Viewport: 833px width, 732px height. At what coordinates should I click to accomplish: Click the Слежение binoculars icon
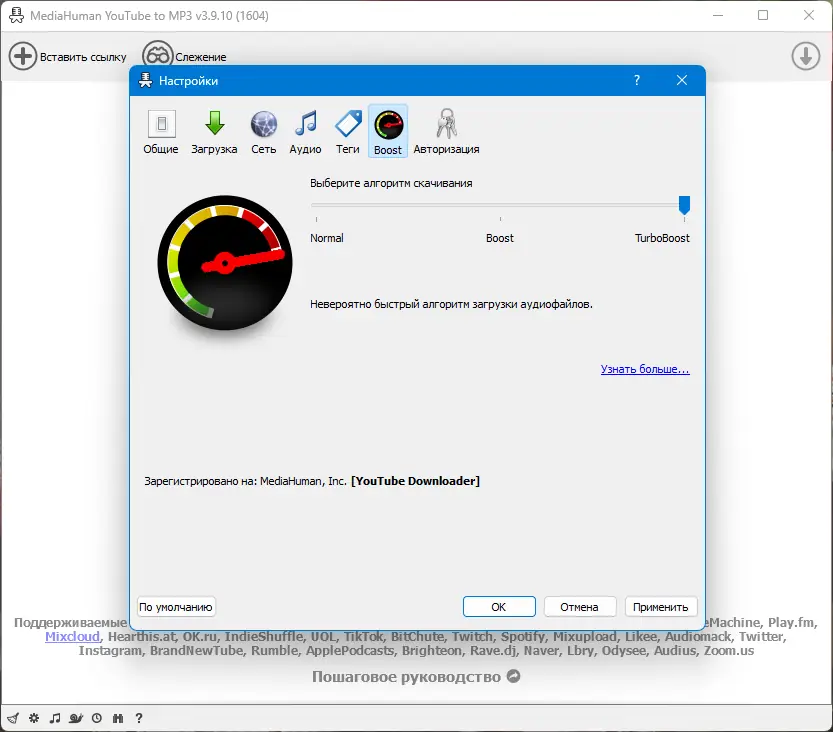157,56
